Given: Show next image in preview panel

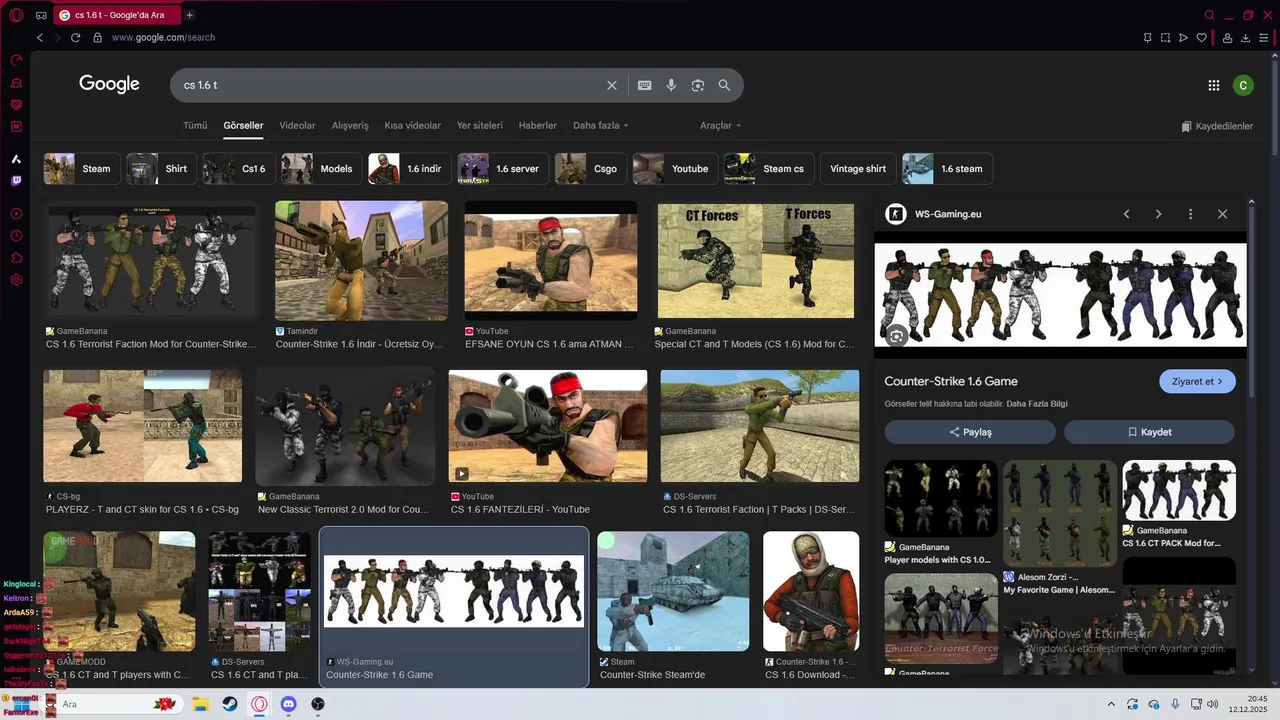Looking at the screenshot, I should pyautogui.click(x=1159, y=214).
